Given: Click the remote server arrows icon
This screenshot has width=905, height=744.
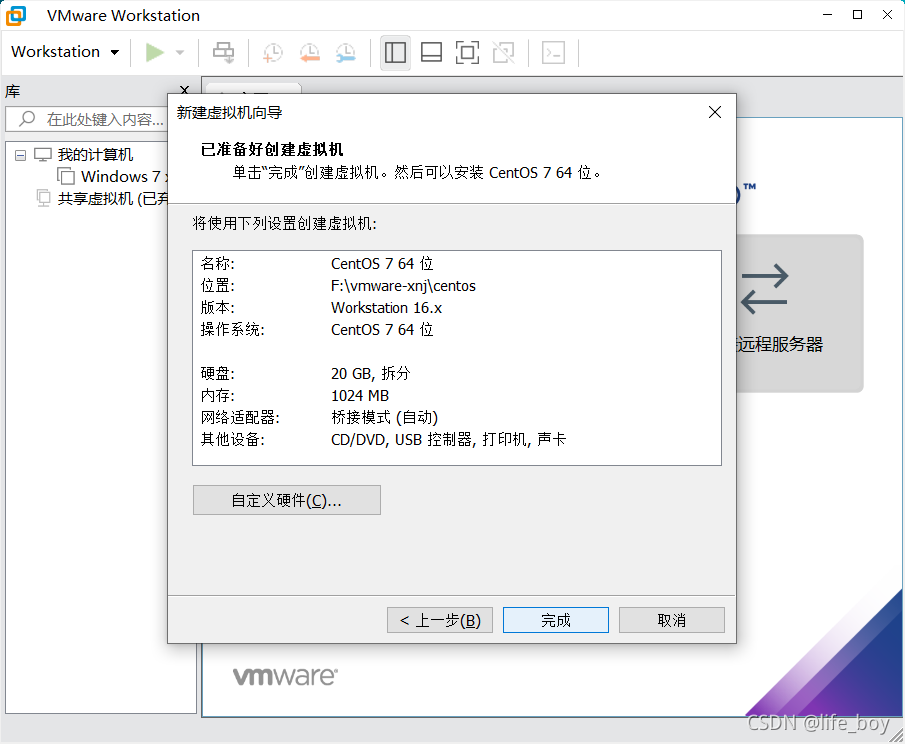Looking at the screenshot, I should coord(764,289).
